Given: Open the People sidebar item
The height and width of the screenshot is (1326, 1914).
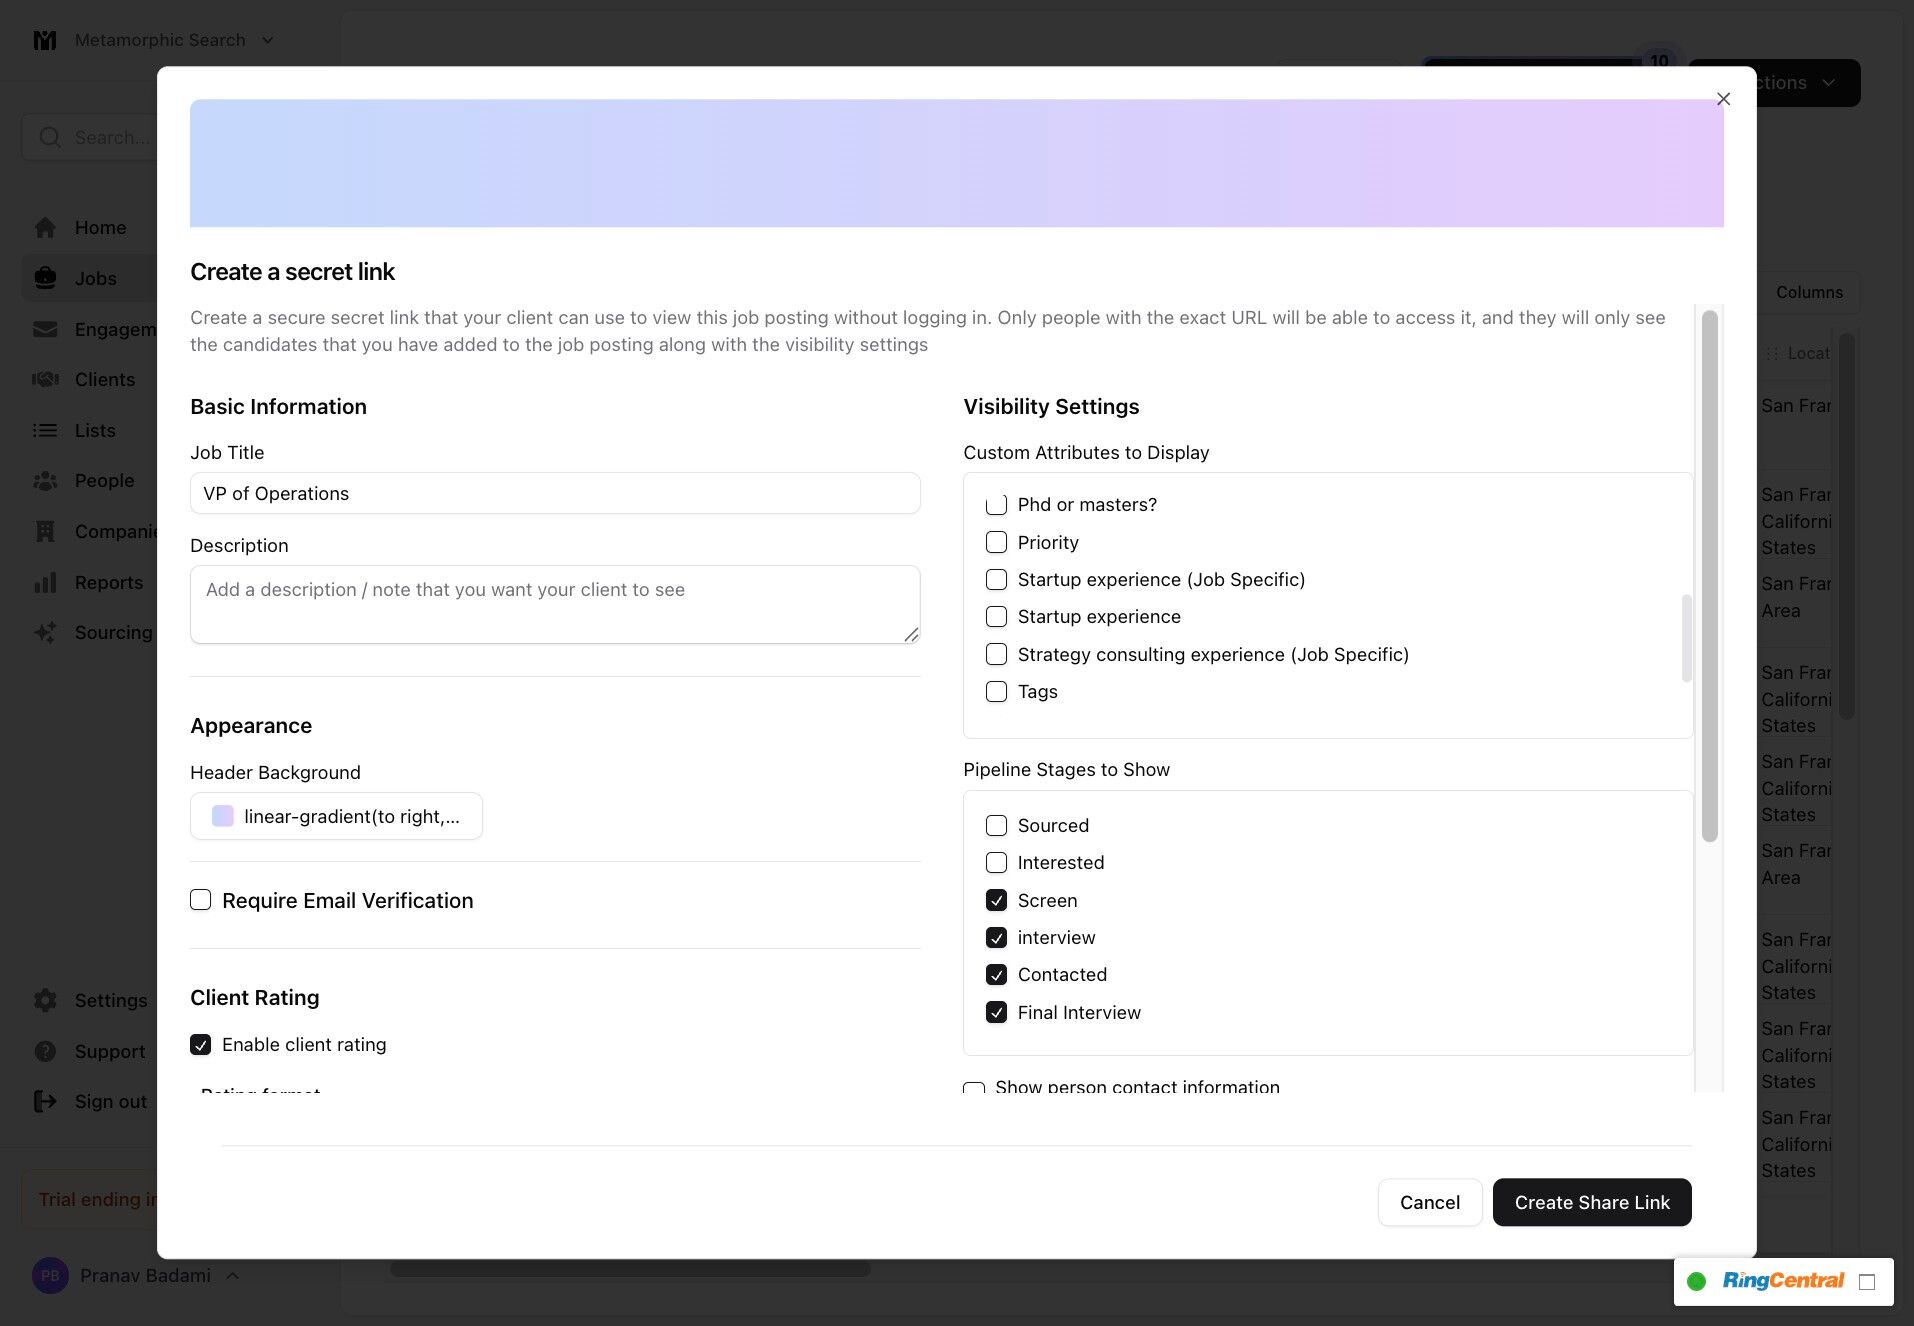Looking at the screenshot, I should pos(104,480).
